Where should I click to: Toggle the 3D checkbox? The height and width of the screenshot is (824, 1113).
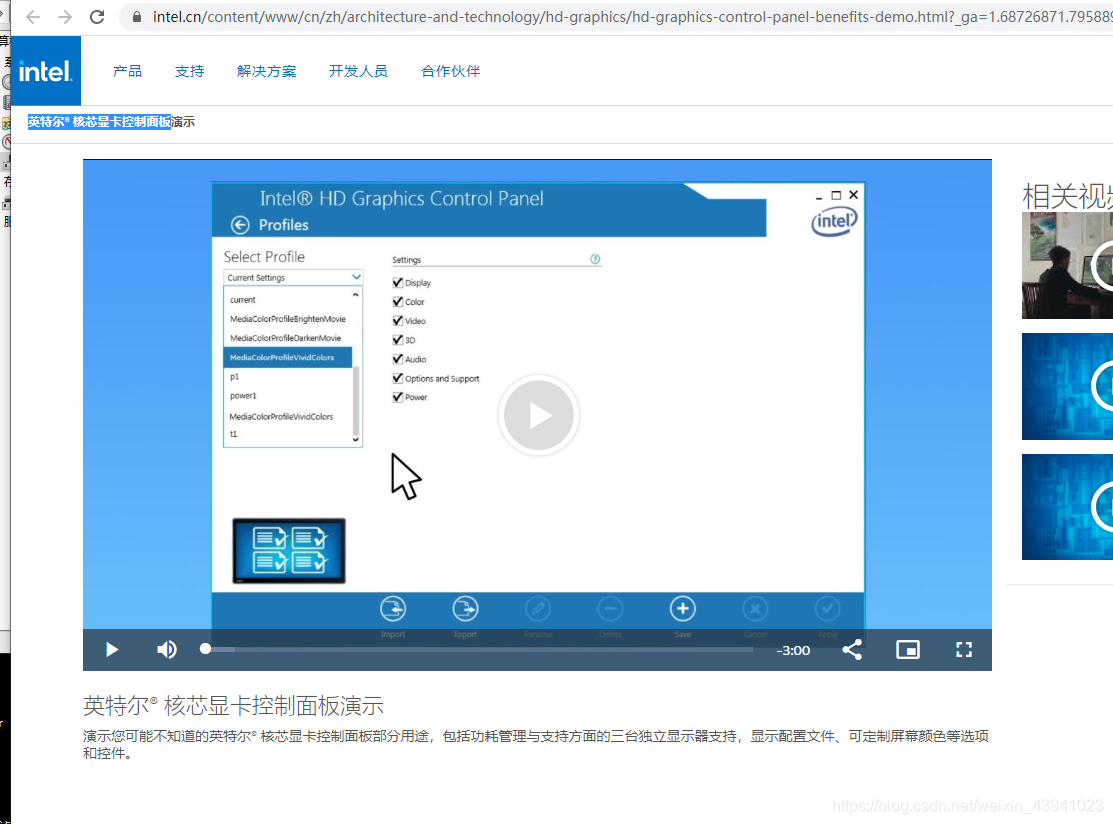(398, 340)
